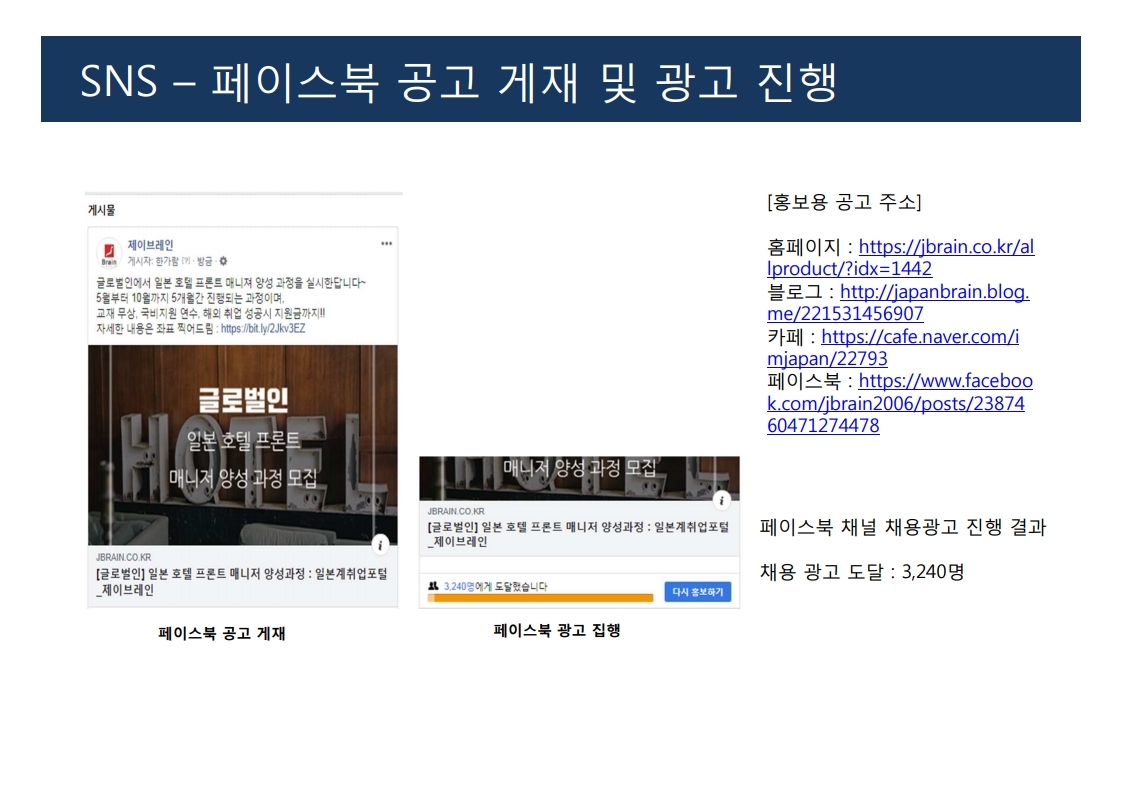Click the gear icon beside 방금 in post header
Screen dimensions: 1122x793
coord(223,261)
